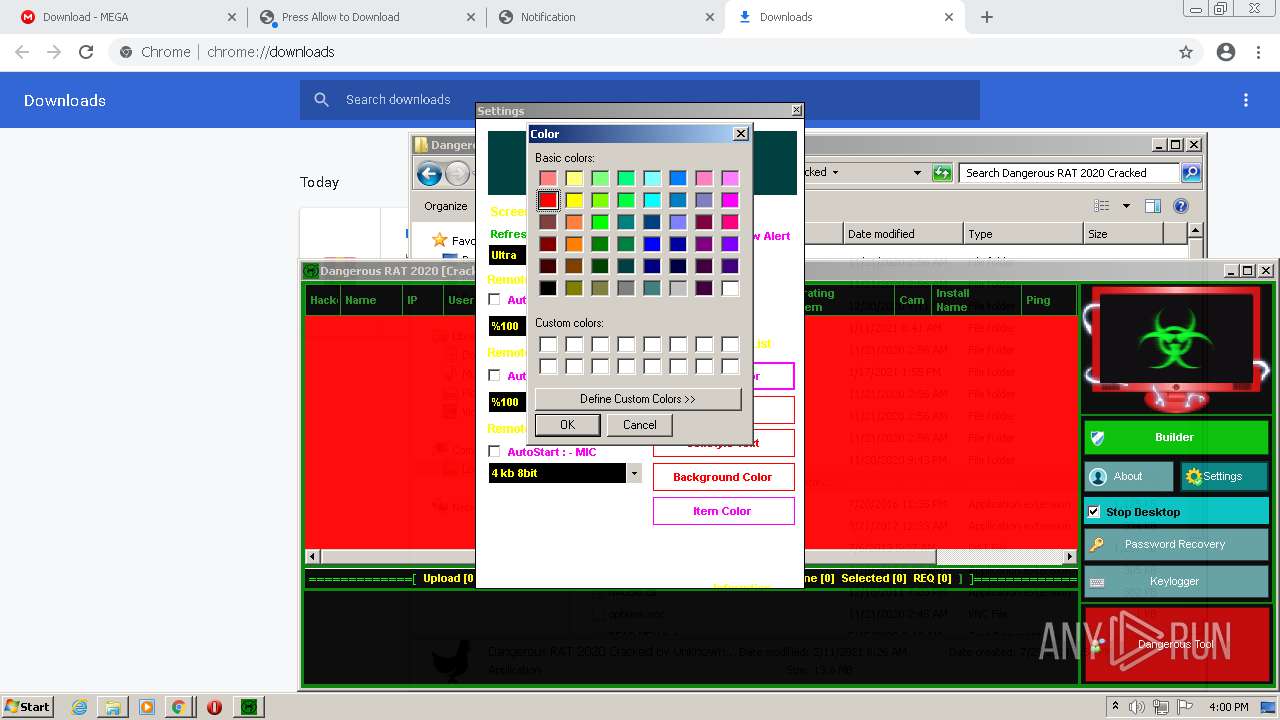Image resolution: width=1280 pixels, height=720 pixels.
Task: Switch to Press Allow to Download tab
Action: [365, 17]
